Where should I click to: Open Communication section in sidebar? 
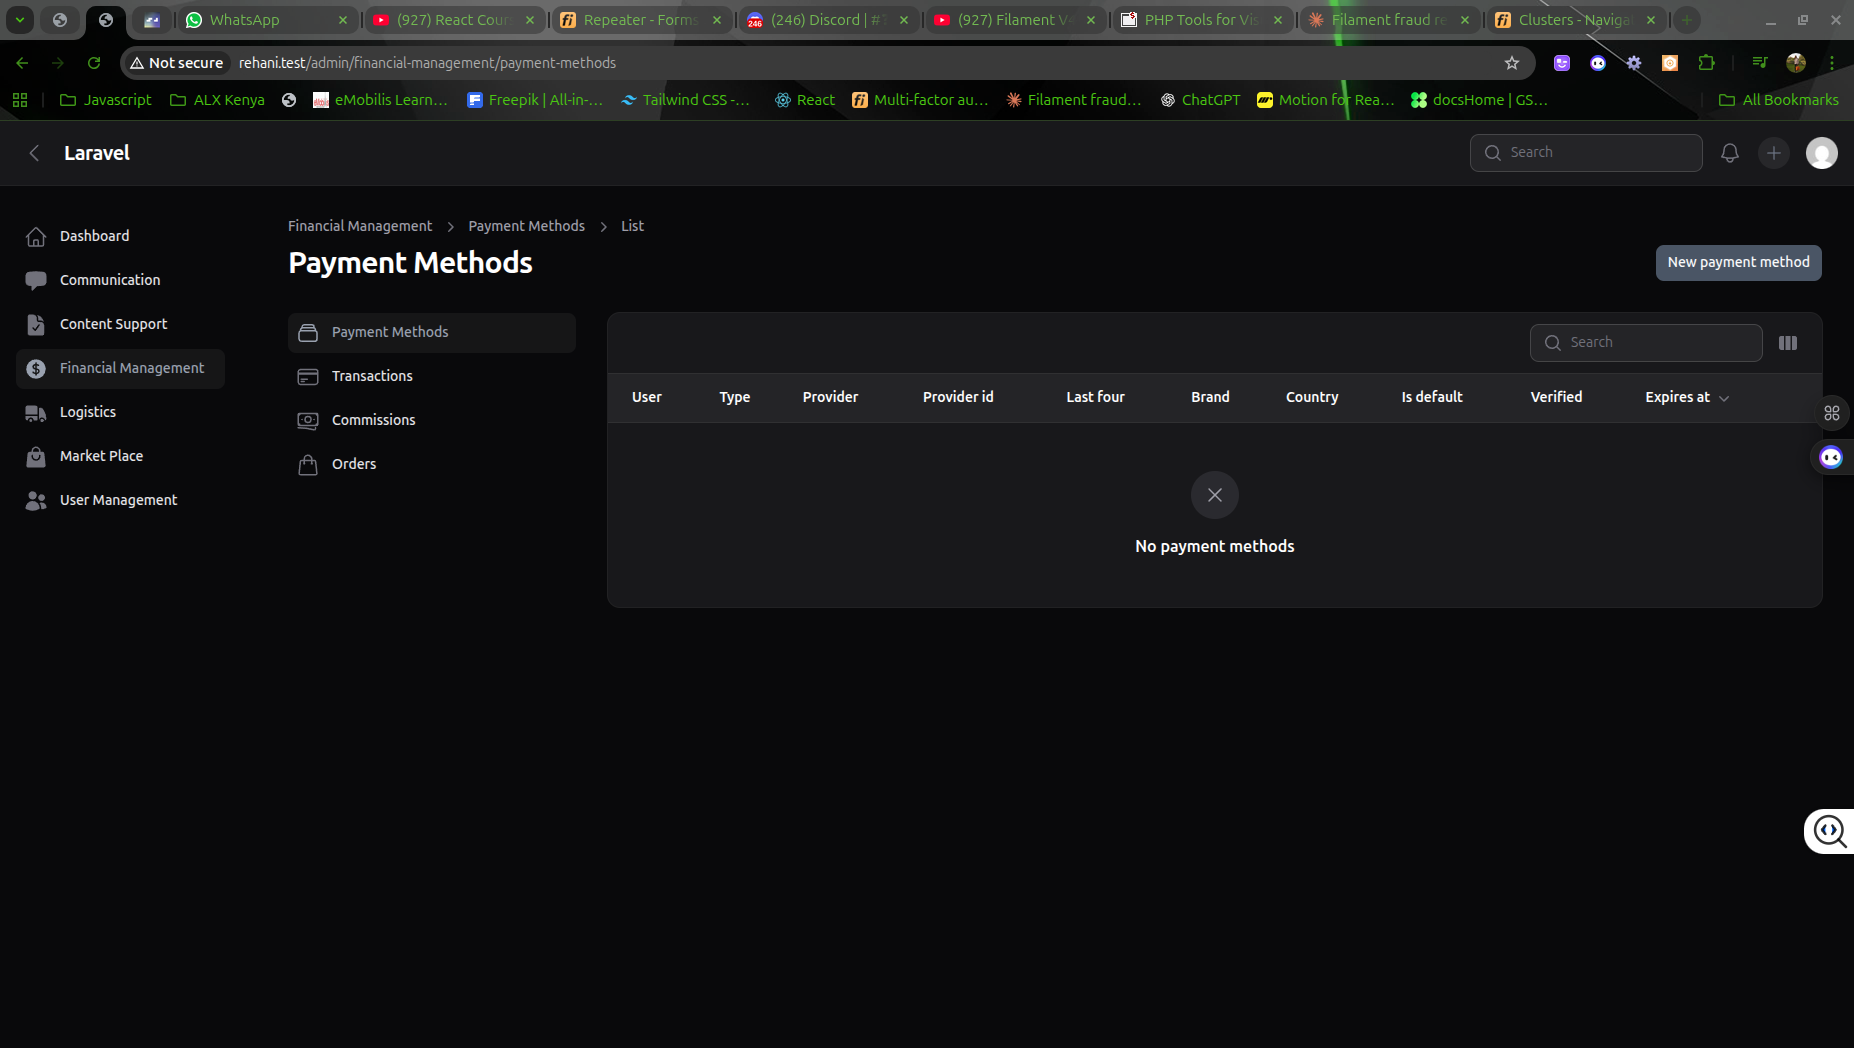tap(121, 281)
